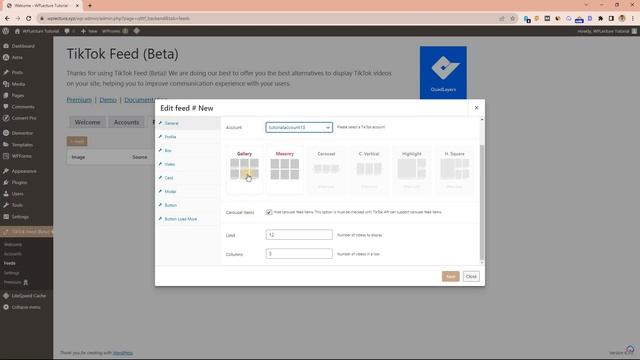Open comments bubble in admin bar

point(67,31)
